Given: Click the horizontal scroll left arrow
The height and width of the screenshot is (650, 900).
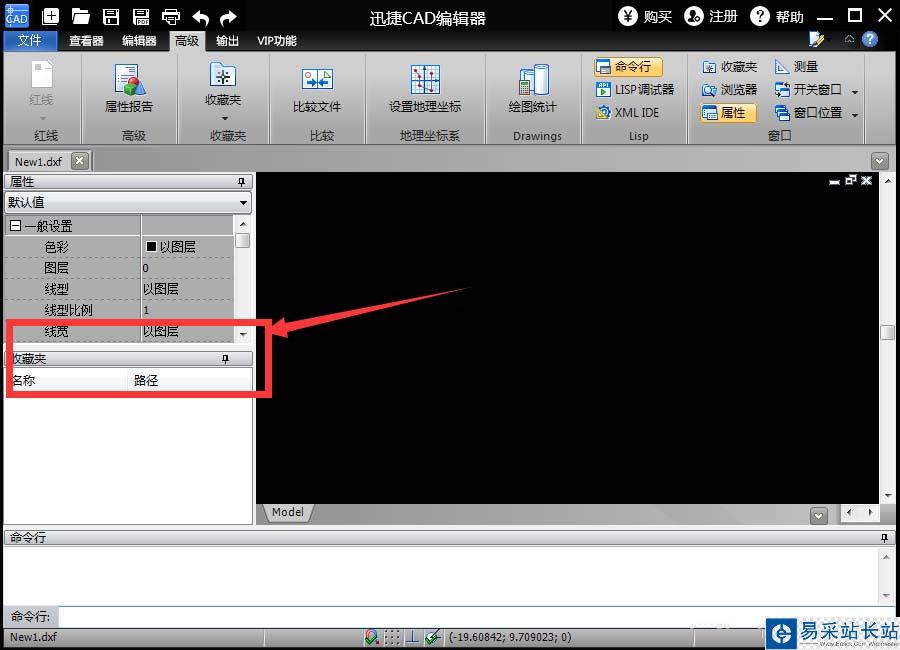Looking at the screenshot, I should click(x=849, y=512).
